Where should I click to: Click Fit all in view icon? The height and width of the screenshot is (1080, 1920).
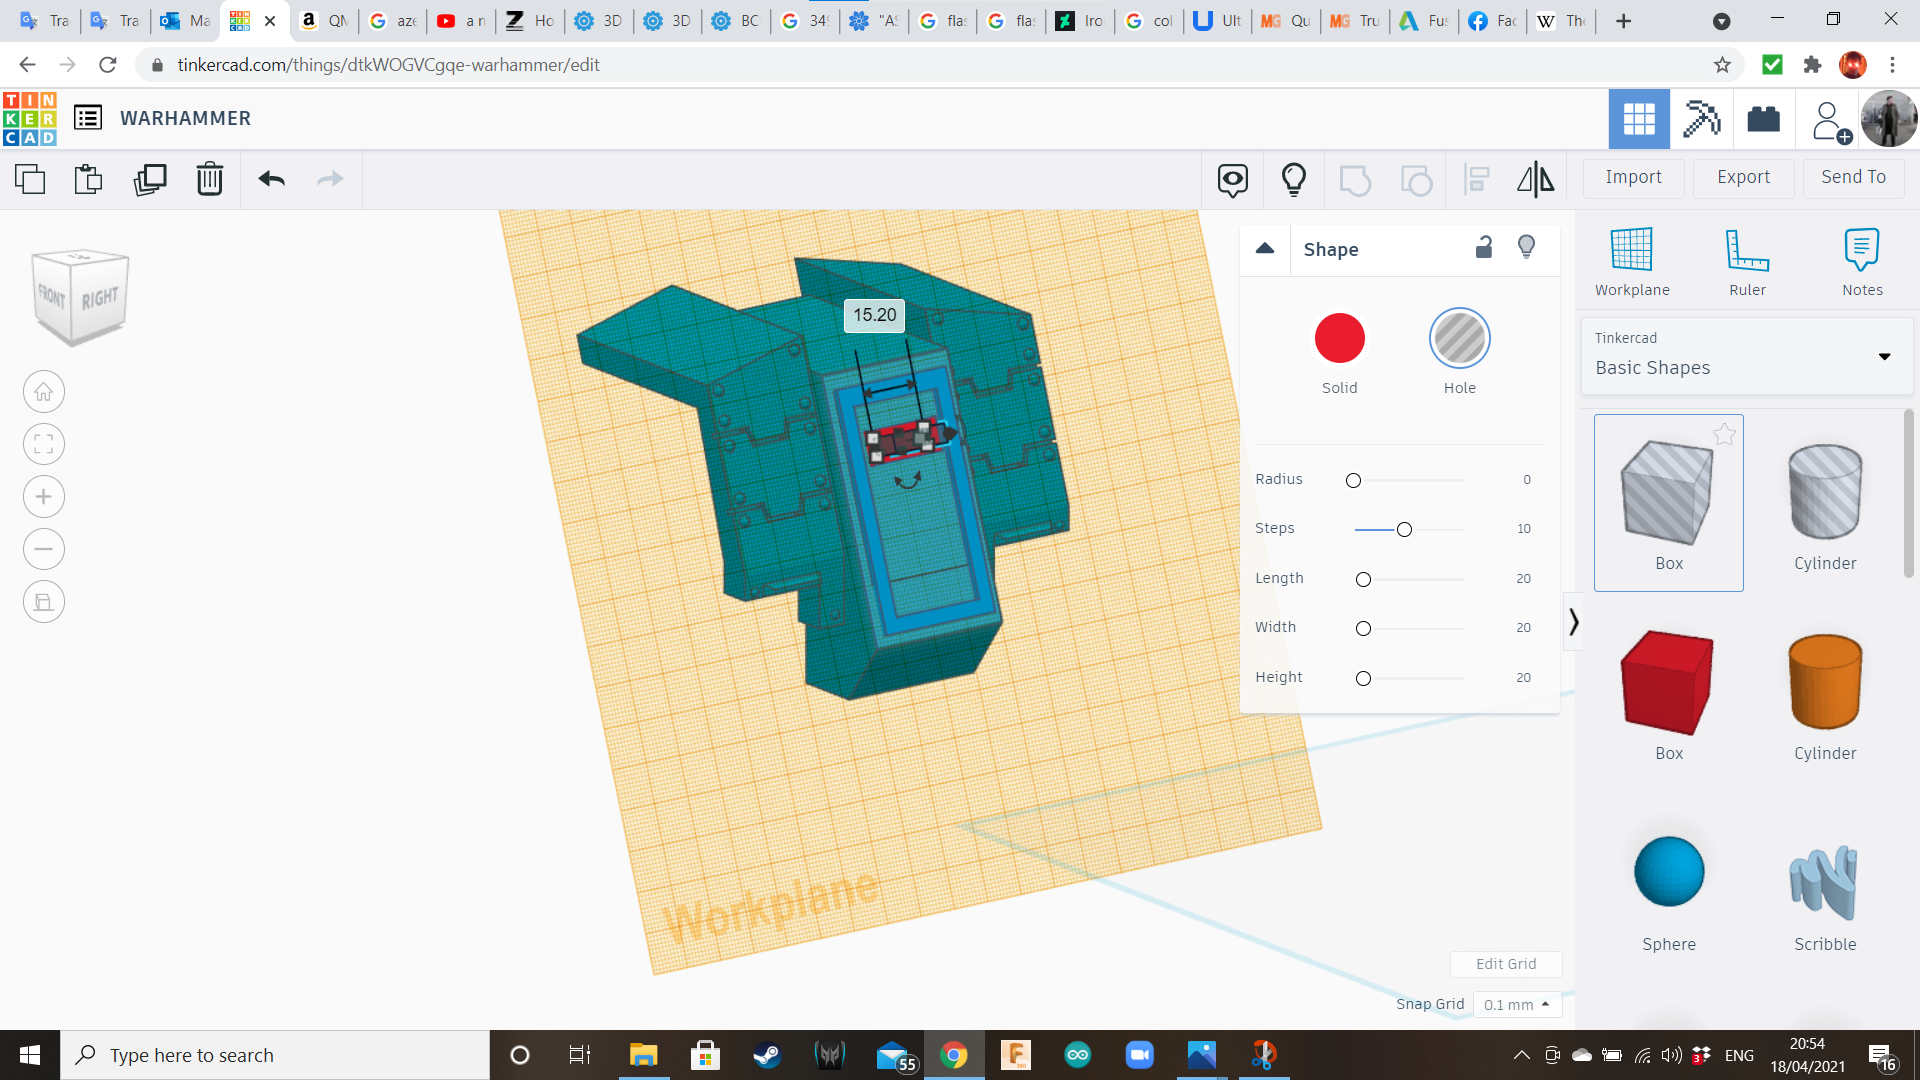tap(44, 444)
